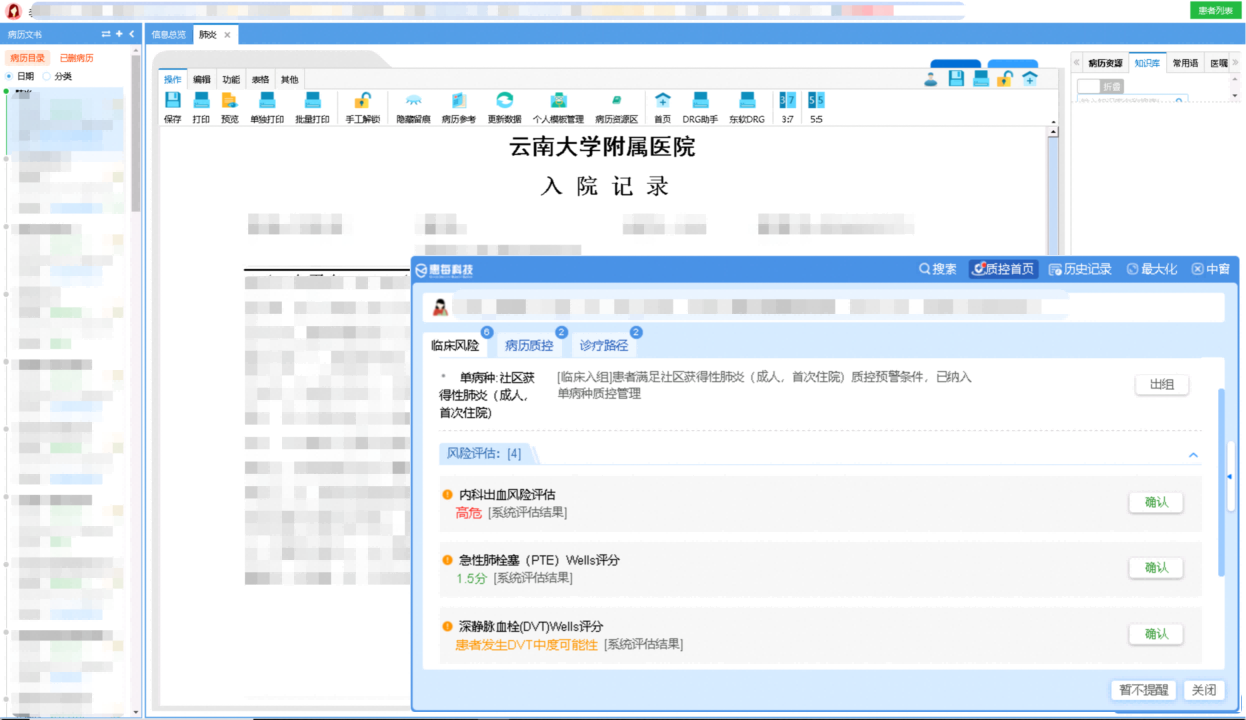
Task: Select the 表格 ribbon tab
Action: (x=260, y=79)
